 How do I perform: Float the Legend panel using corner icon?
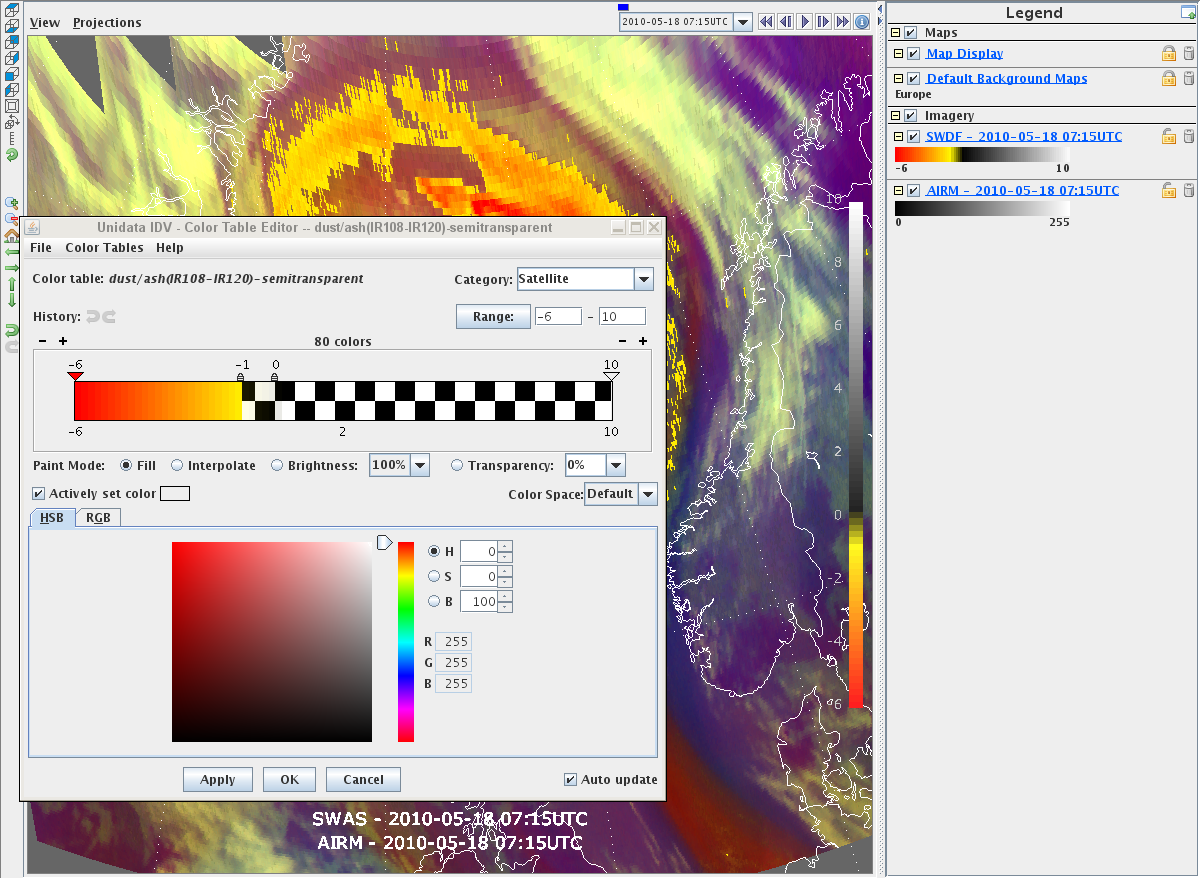[x=1188, y=12]
